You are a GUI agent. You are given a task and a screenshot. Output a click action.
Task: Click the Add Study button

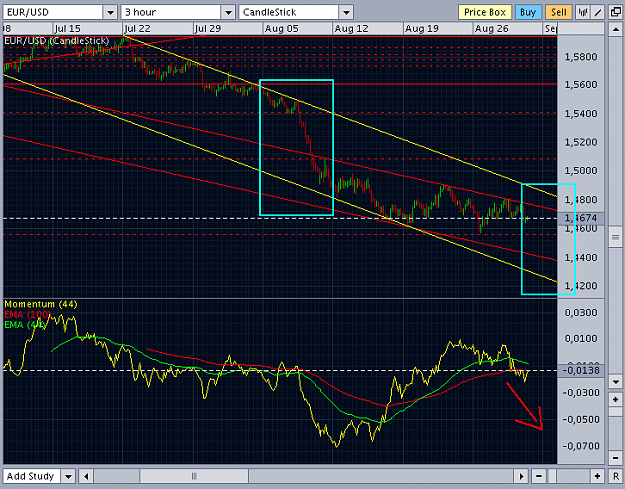[31, 476]
